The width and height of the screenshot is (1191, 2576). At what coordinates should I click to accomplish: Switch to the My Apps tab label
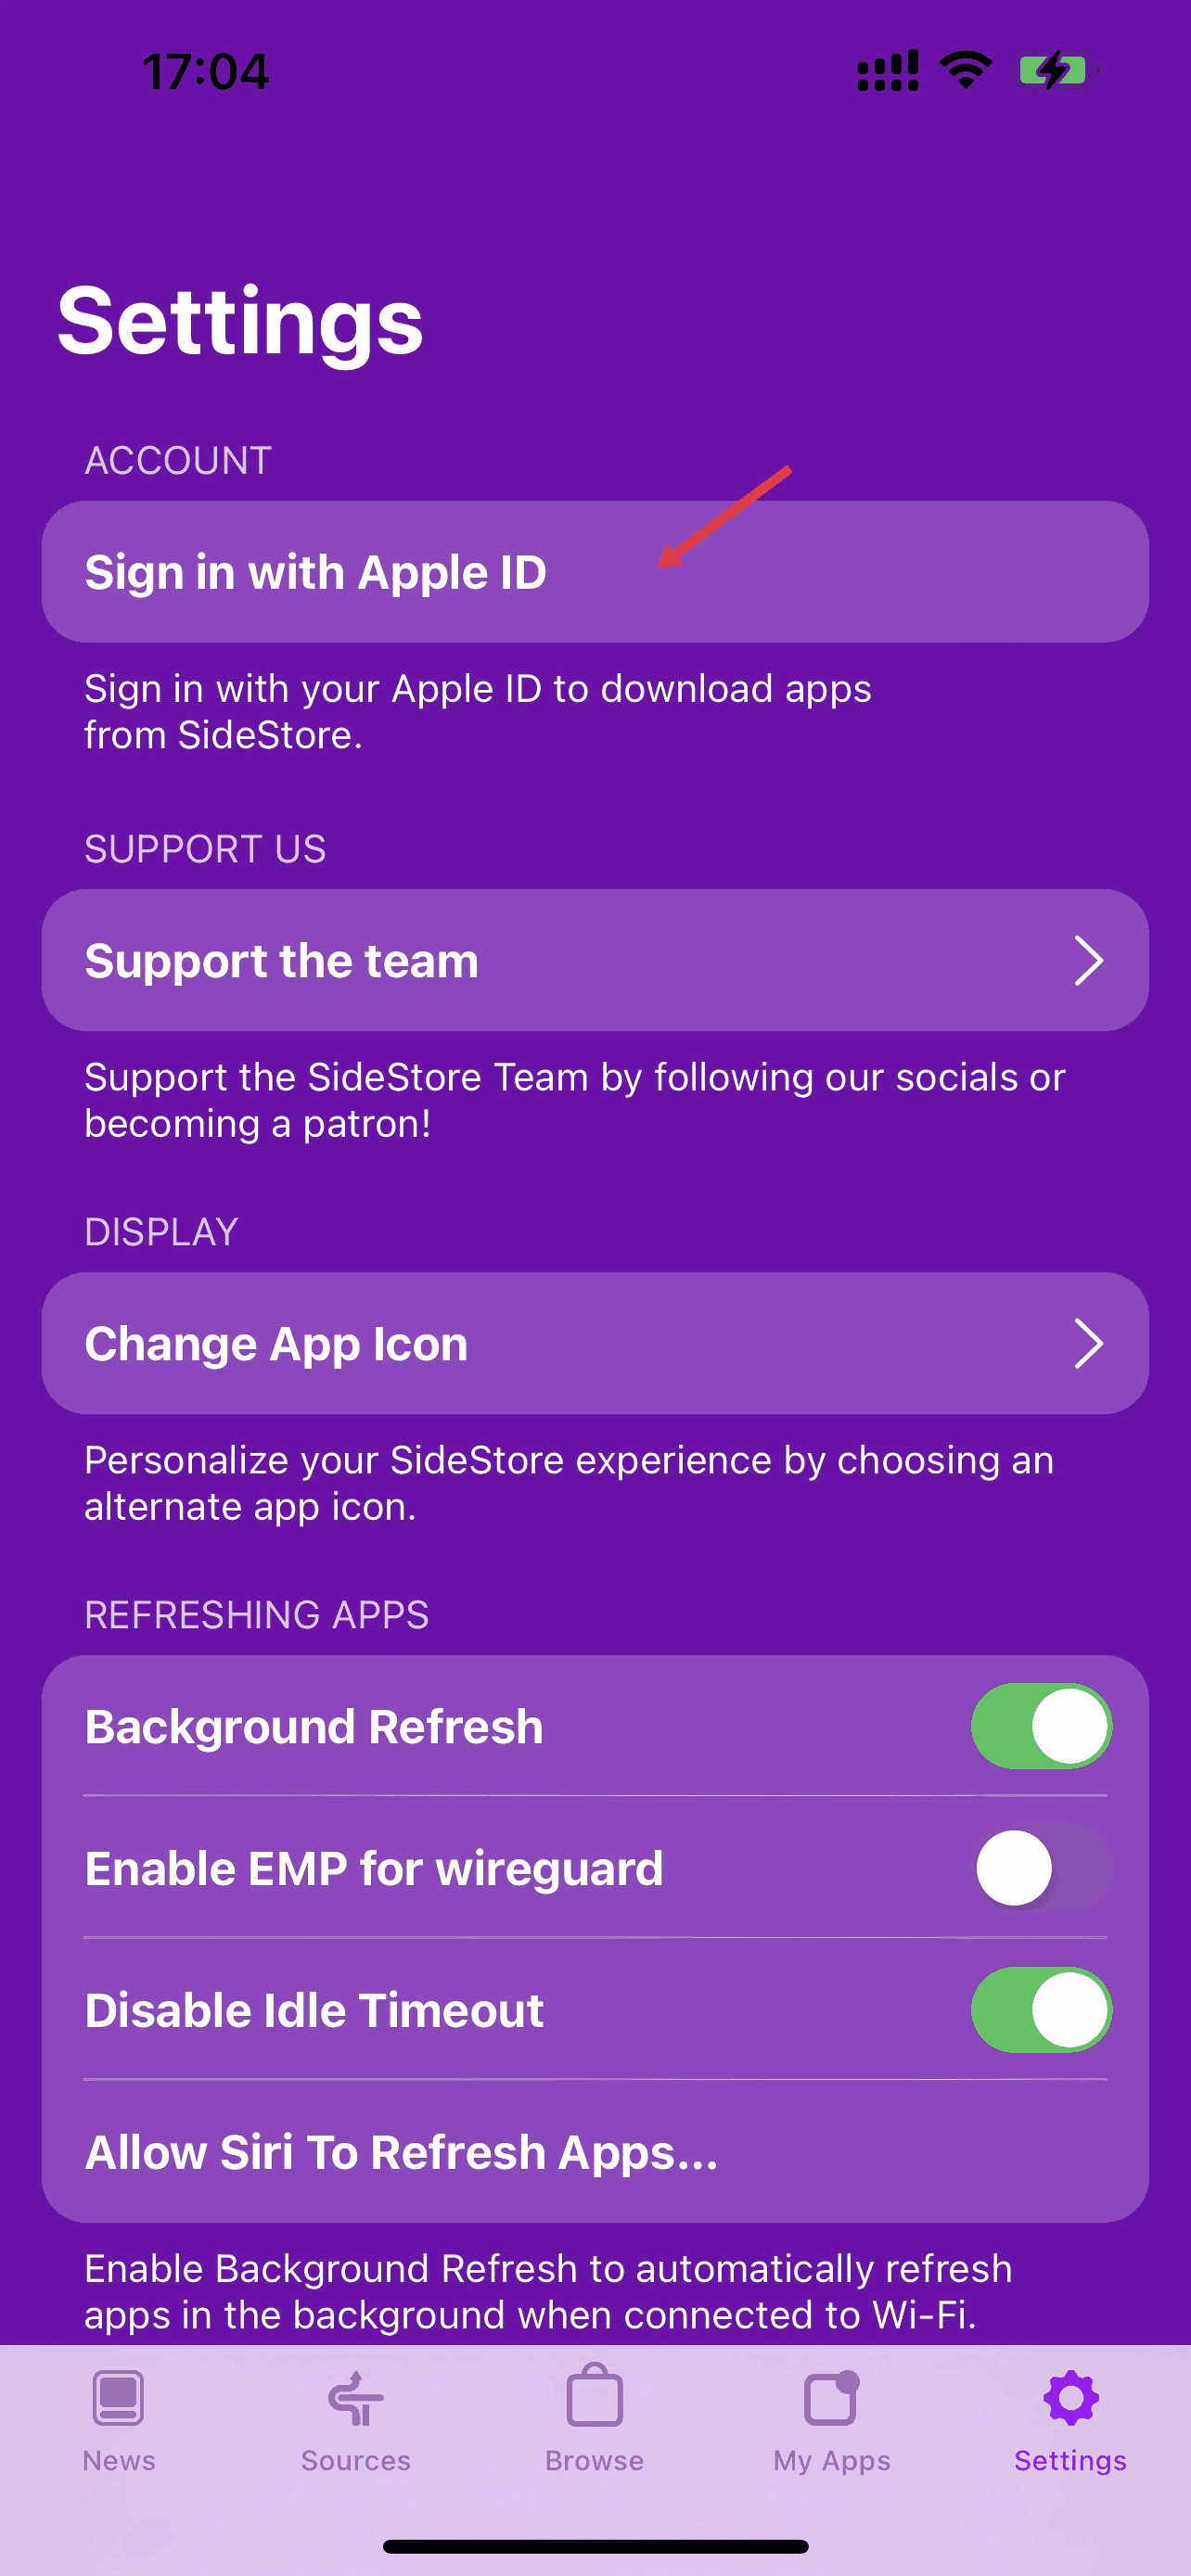[831, 2460]
